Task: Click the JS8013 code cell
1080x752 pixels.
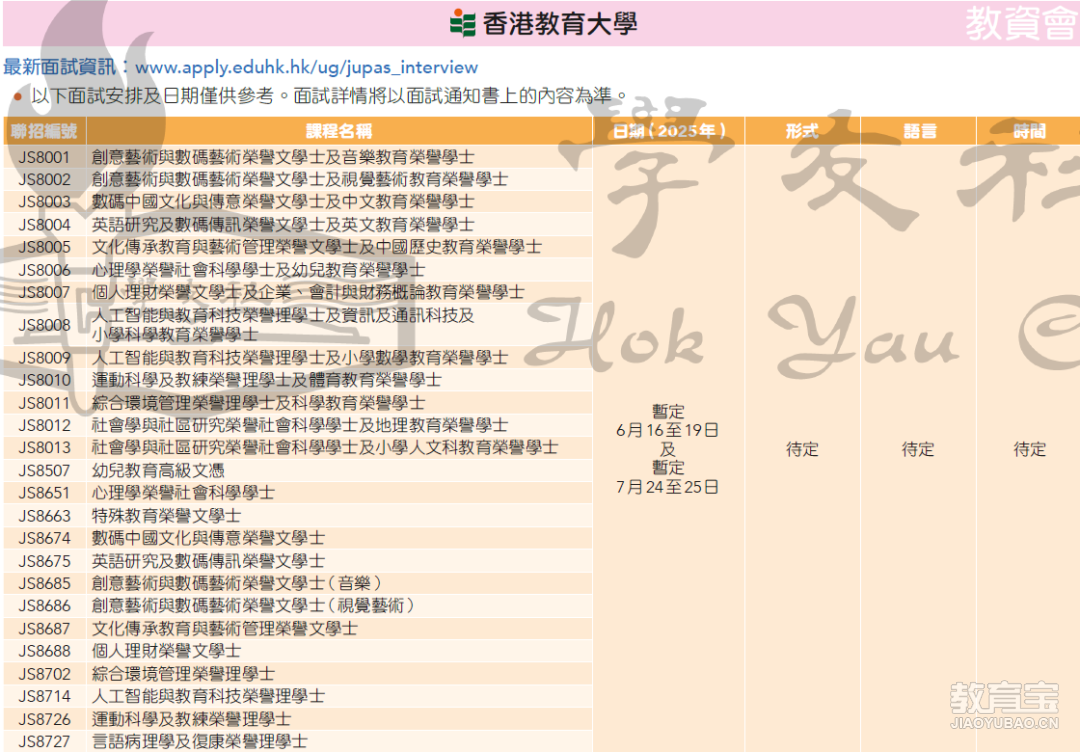Action: click(x=44, y=448)
